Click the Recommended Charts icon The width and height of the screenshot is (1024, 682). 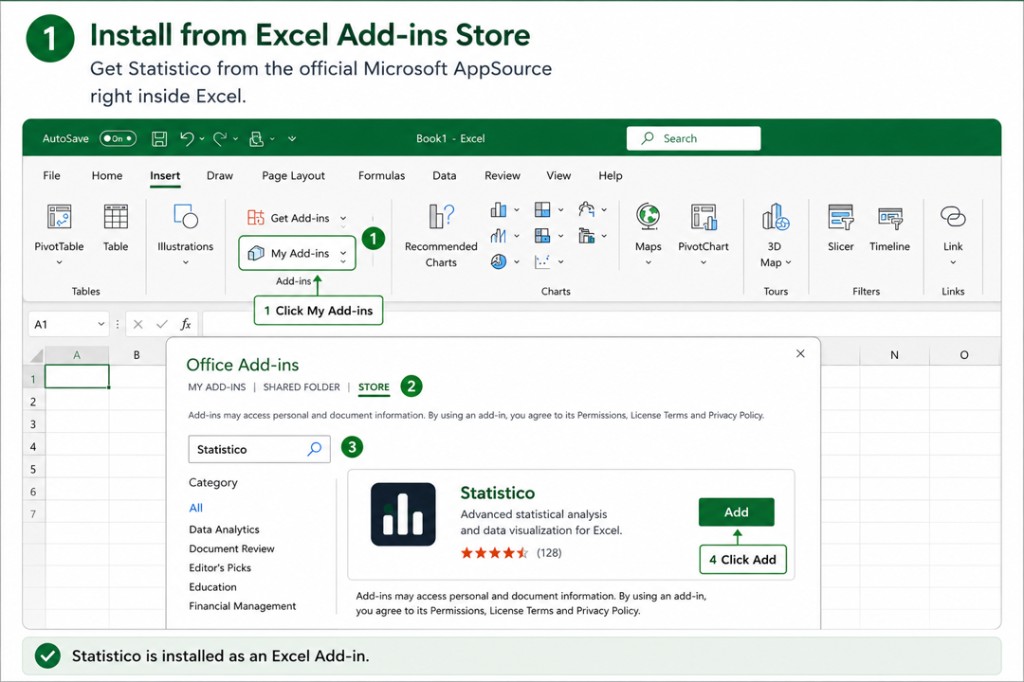pos(441,216)
